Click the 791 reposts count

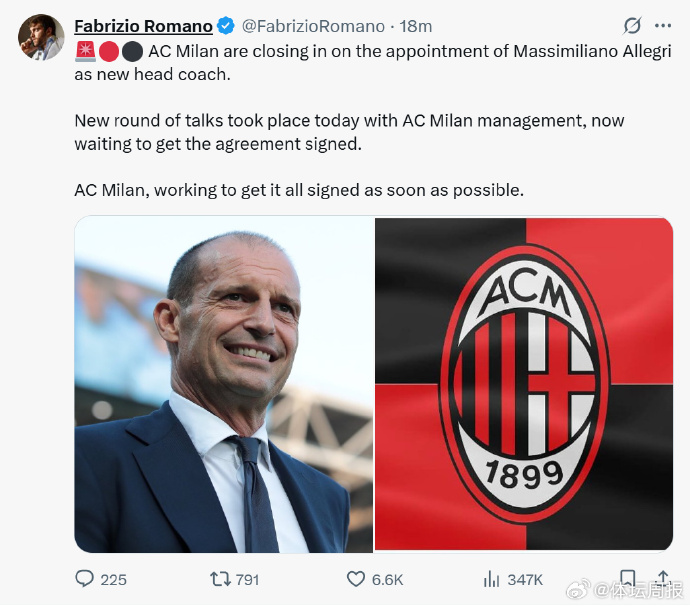pyautogui.click(x=247, y=579)
